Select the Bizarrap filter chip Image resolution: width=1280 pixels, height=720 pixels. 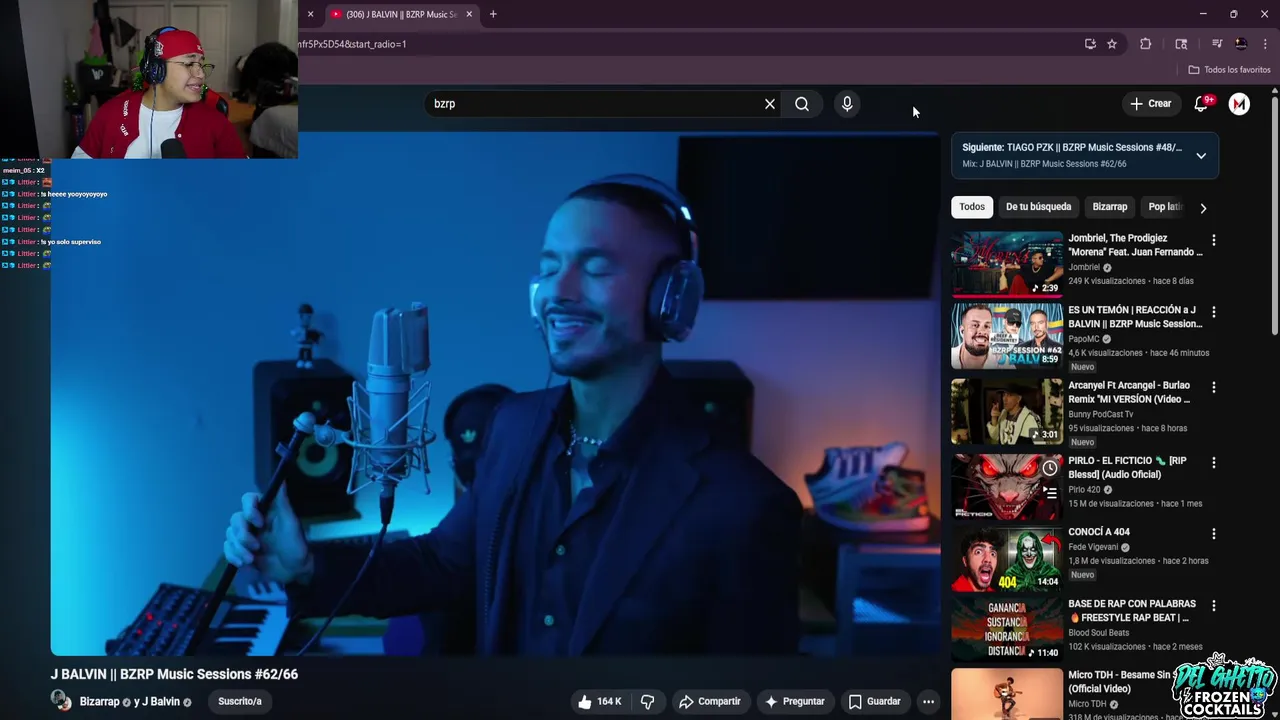(1110, 207)
